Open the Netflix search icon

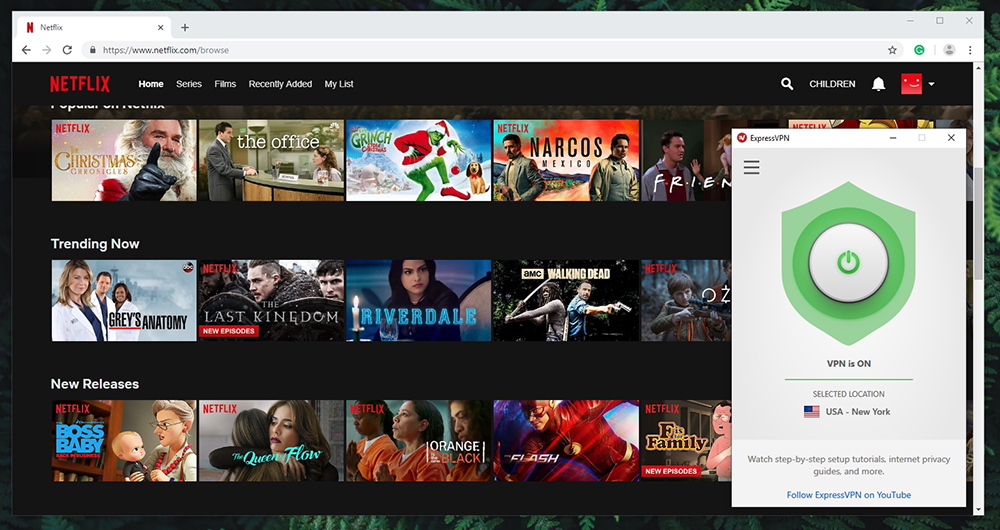click(787, 84)
